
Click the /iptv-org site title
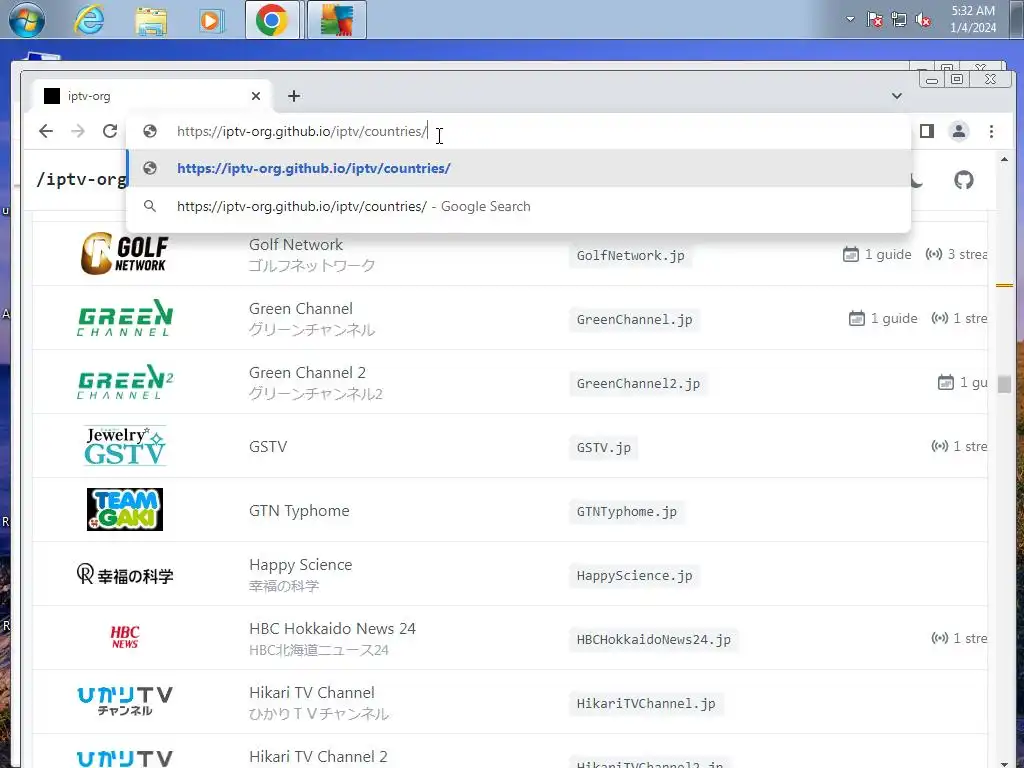81,180
